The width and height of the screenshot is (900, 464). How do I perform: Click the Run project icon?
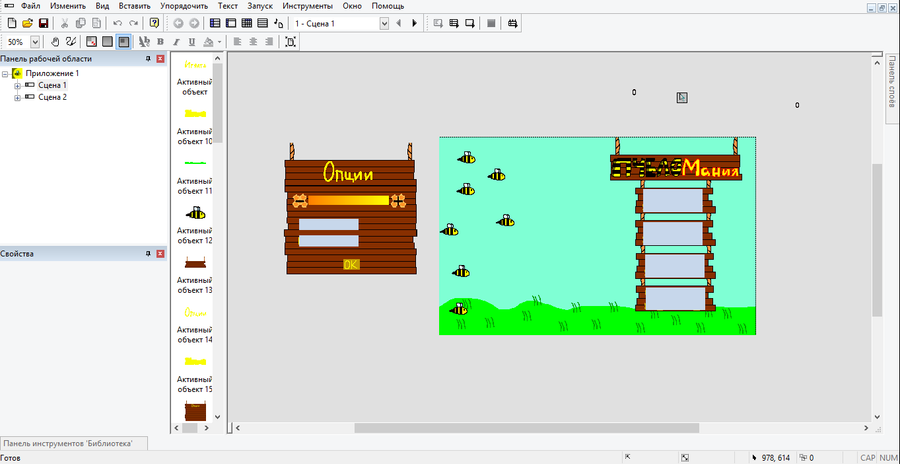(438, 24)
